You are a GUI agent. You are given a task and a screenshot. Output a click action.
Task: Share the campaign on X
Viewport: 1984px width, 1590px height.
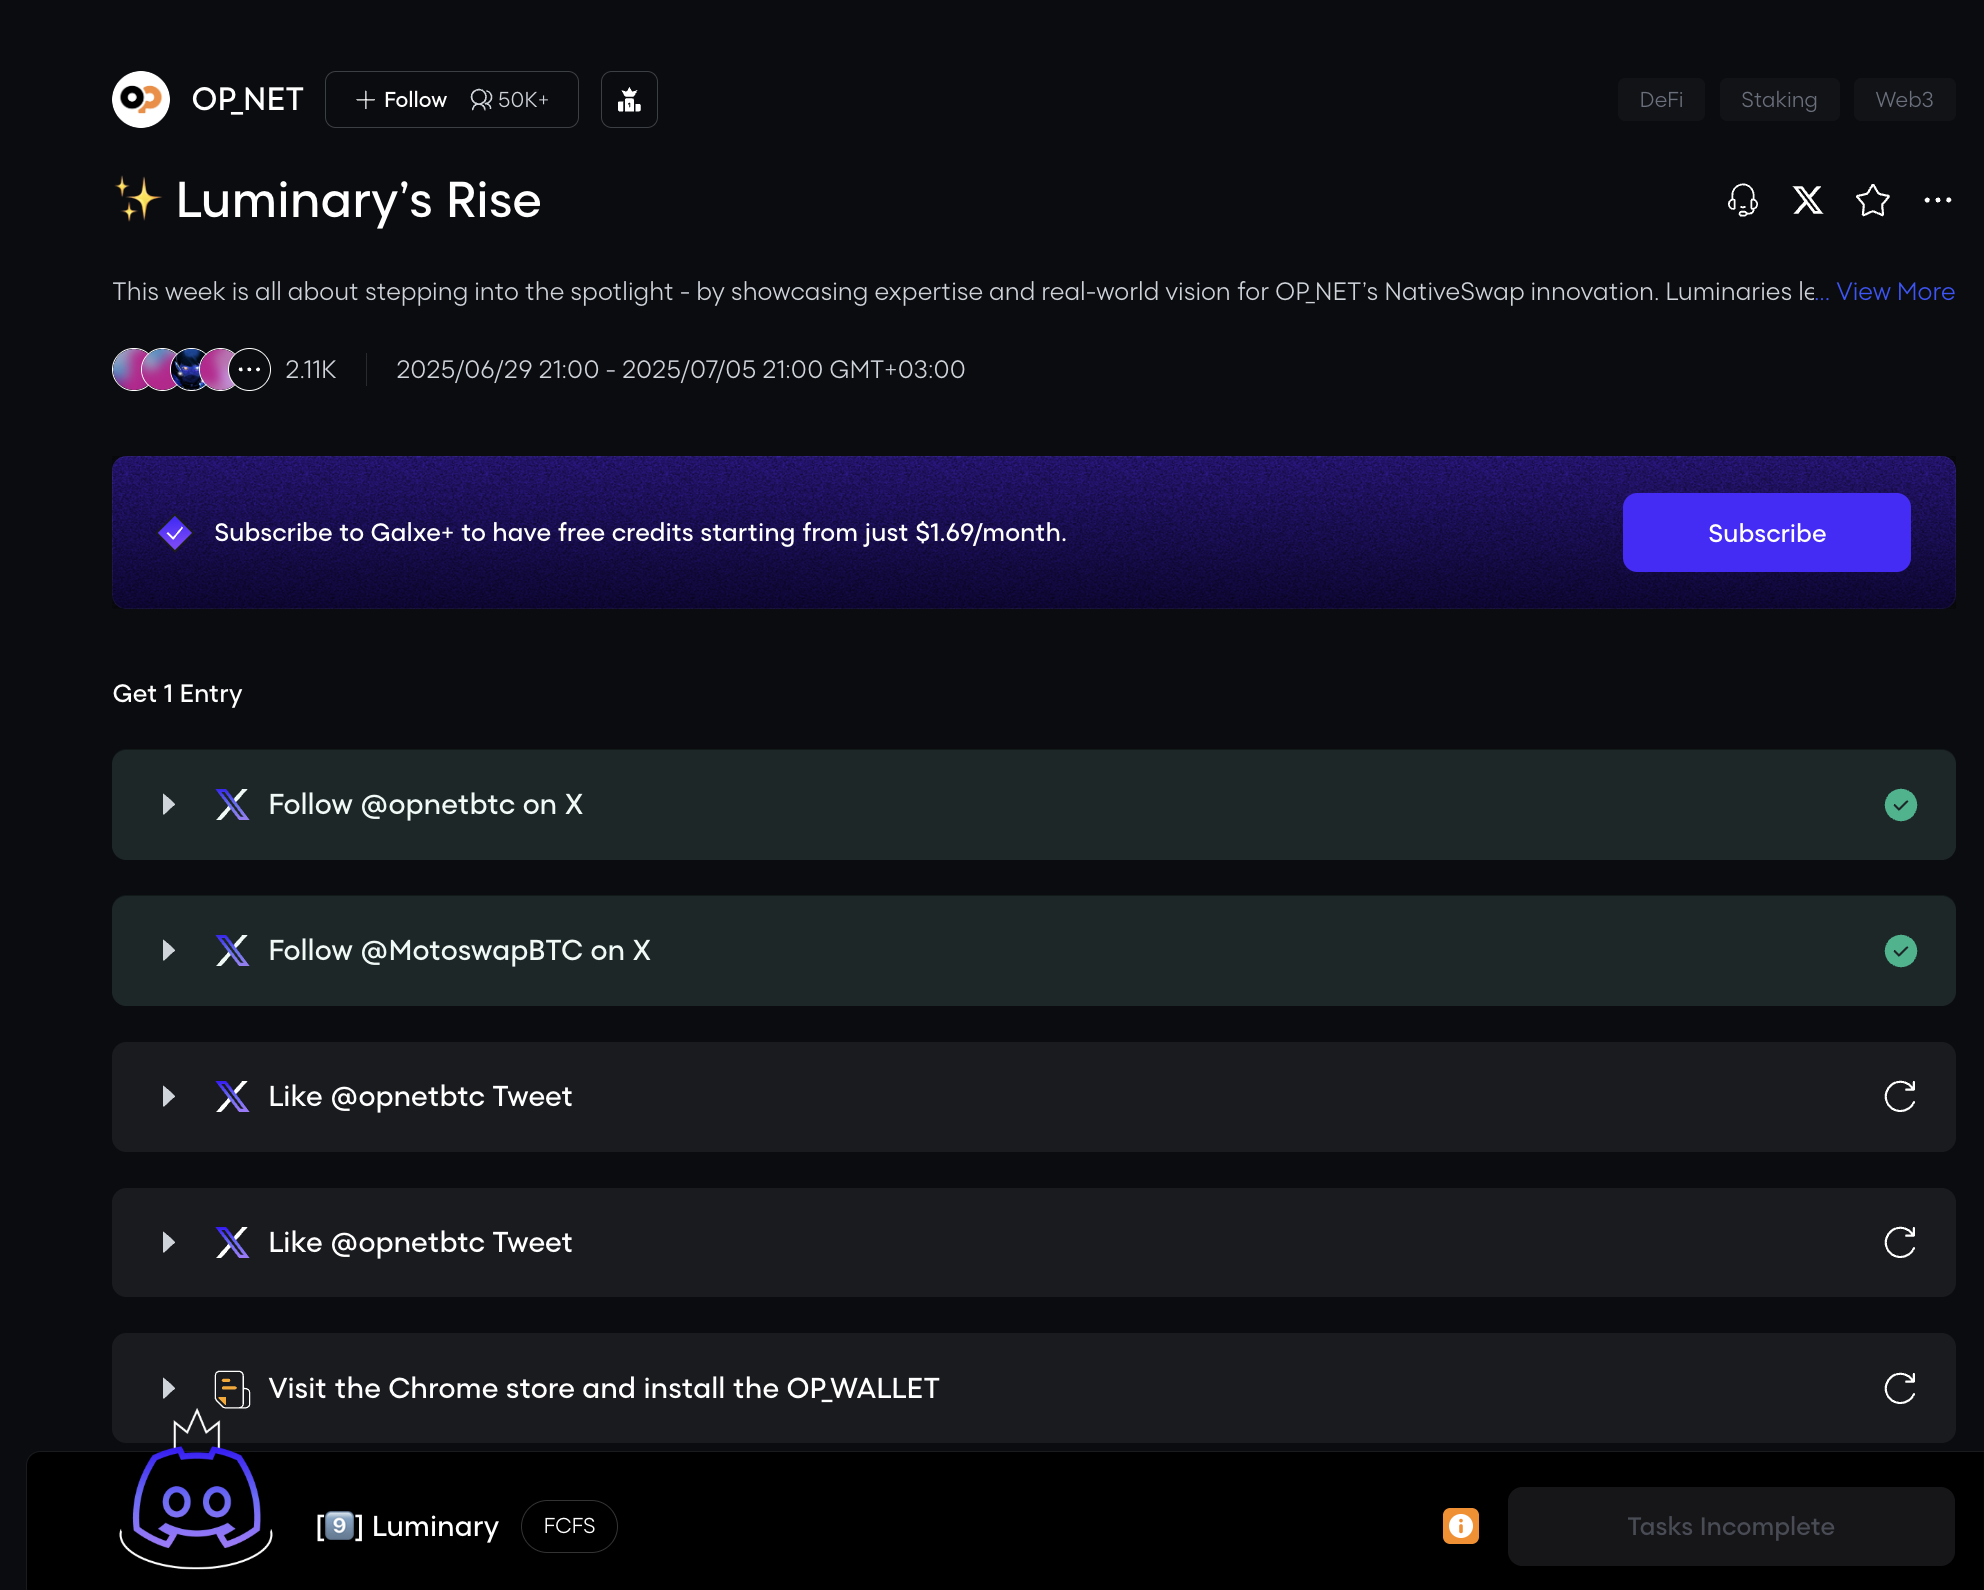tap(1807, 200)
